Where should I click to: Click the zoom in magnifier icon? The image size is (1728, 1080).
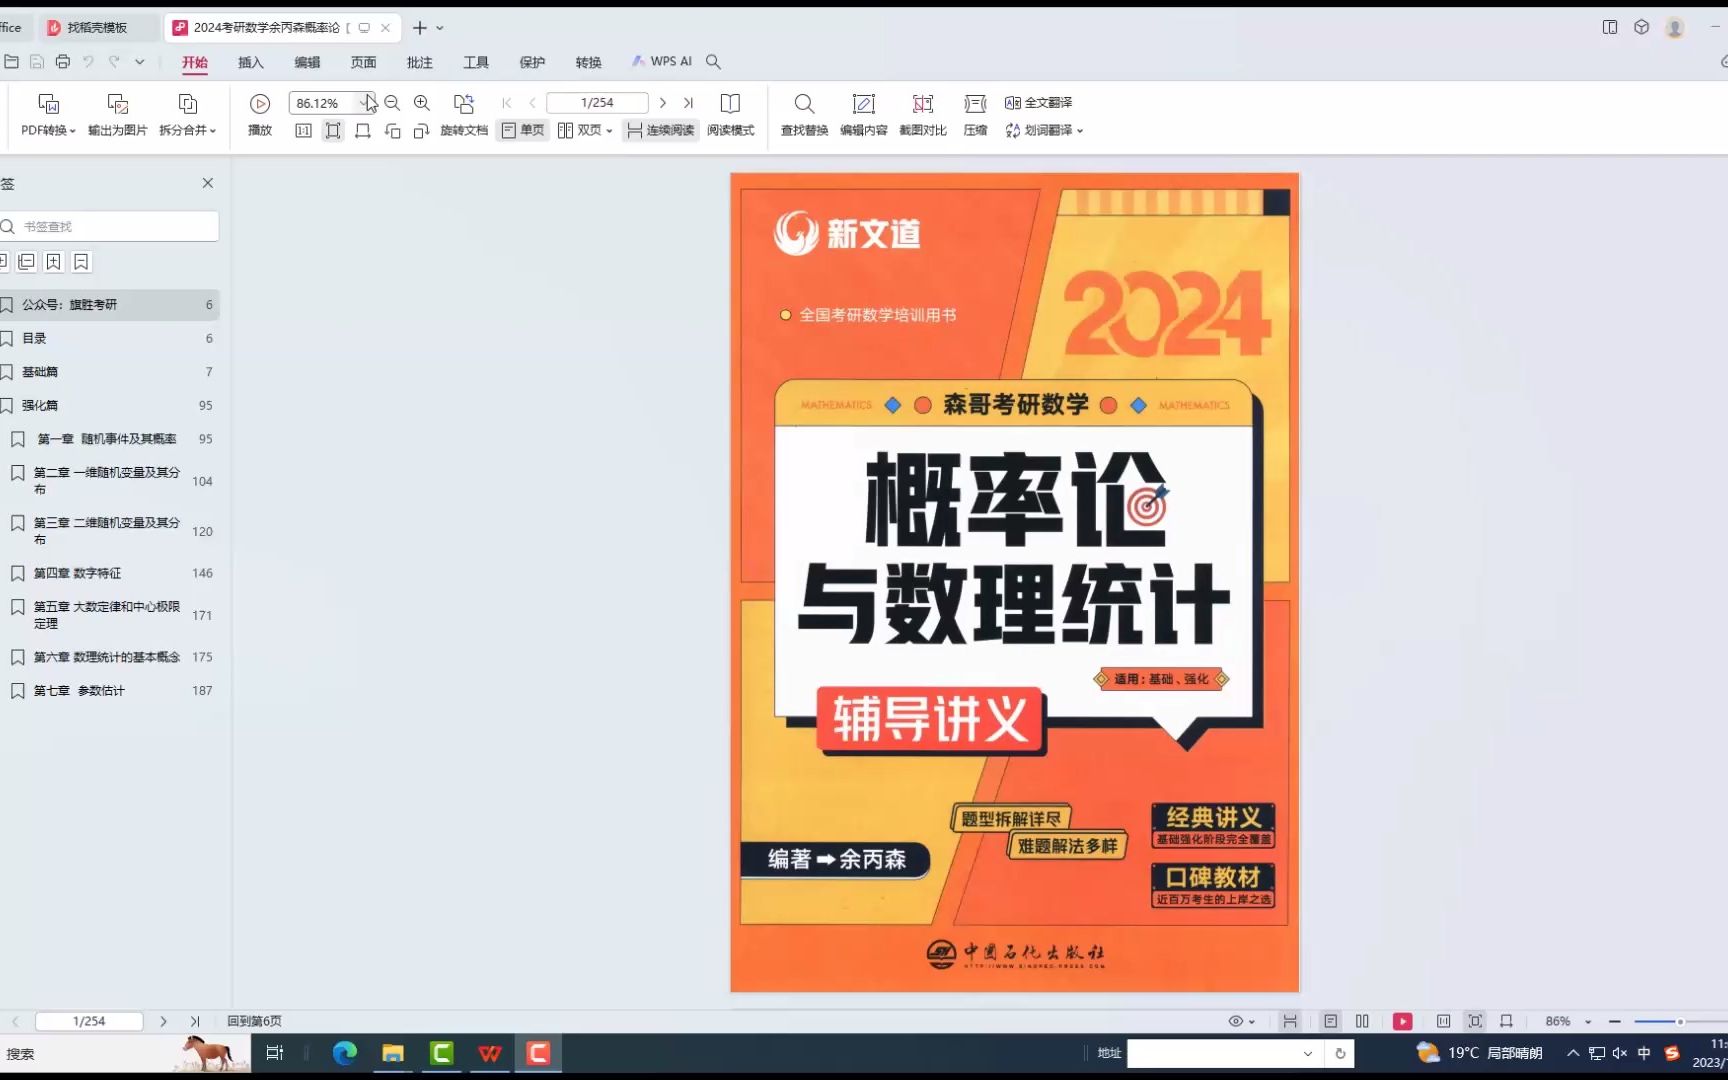point(422,103)
